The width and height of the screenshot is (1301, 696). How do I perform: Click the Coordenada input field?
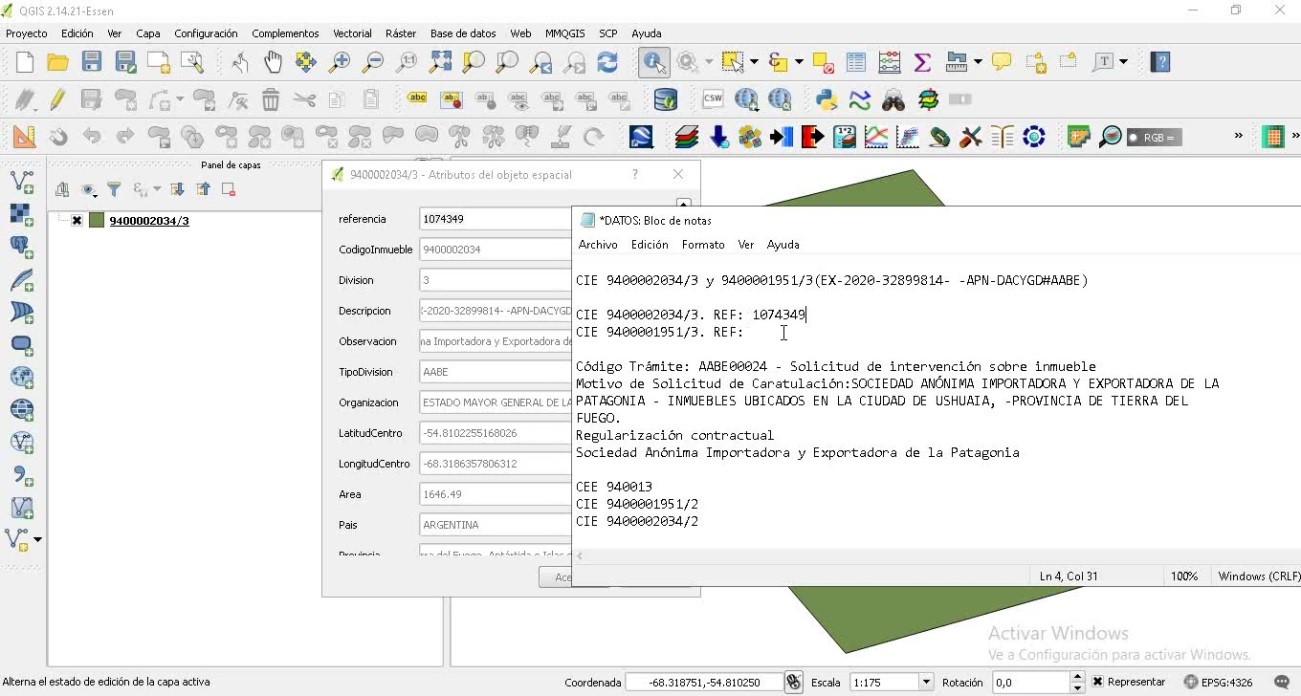tap(704, 682)
